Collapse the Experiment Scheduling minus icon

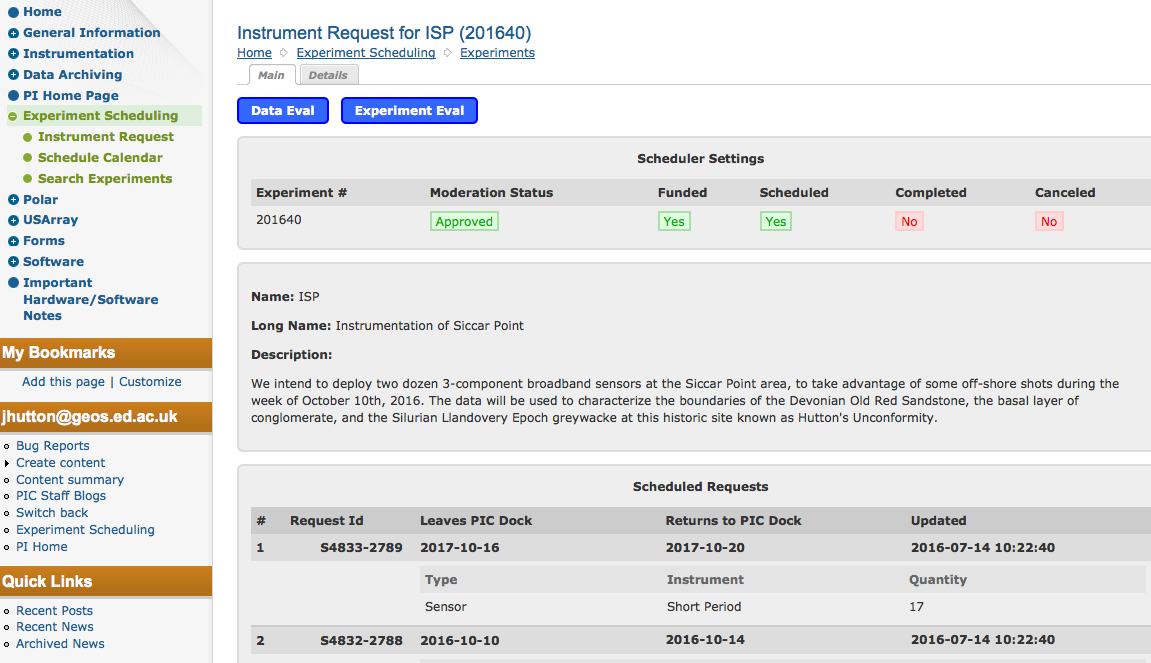coord(13,116)
